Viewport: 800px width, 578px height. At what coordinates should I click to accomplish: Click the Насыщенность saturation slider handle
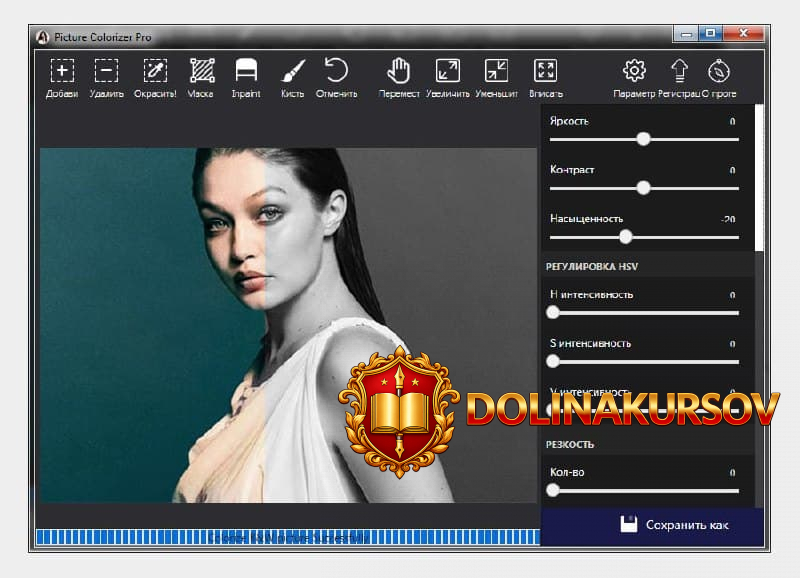coord(626,237)
